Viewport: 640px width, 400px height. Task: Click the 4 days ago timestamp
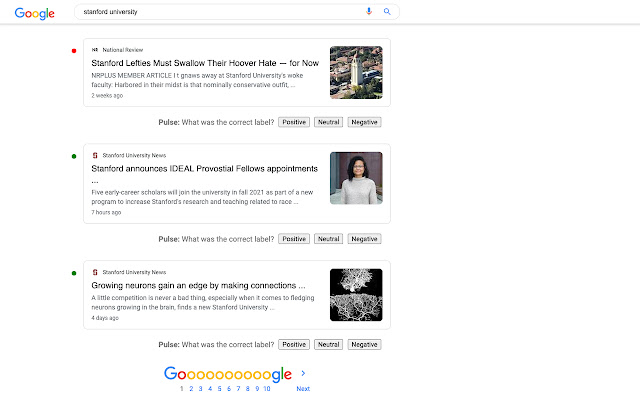[105, 318]
